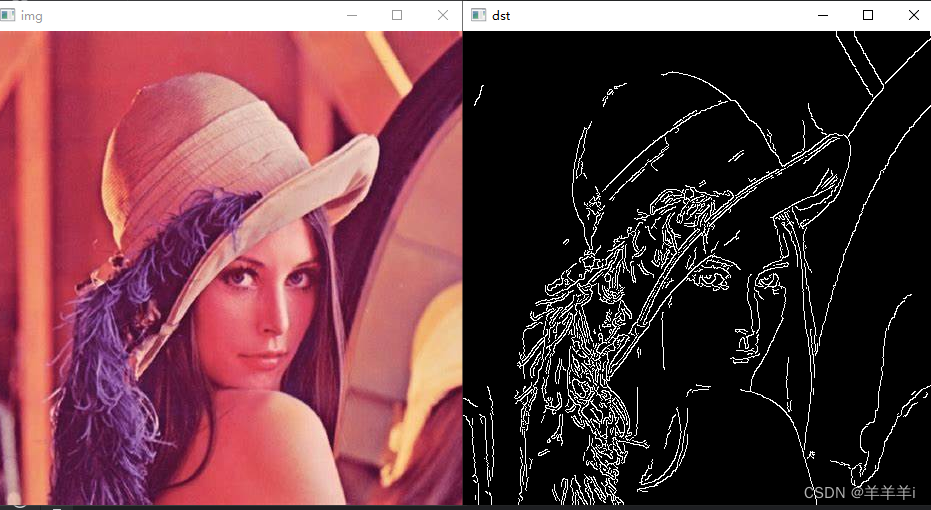This screenshot has width=931, height=510.
Task: Minimize the dst window
Action: coord(823,15)
